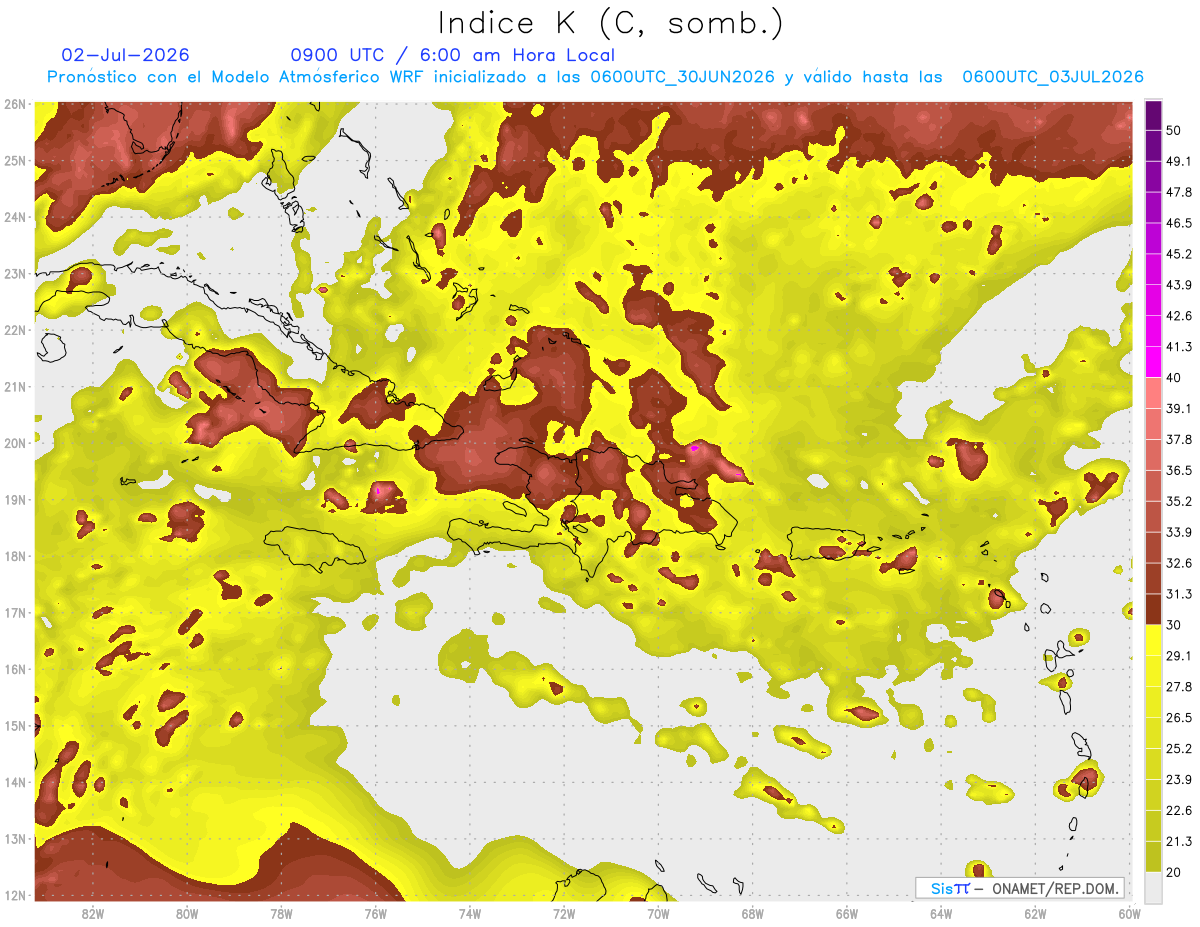Click the colorbar value 37.8
This screenshot has height=927, width=1200.
coord(1179,439)
